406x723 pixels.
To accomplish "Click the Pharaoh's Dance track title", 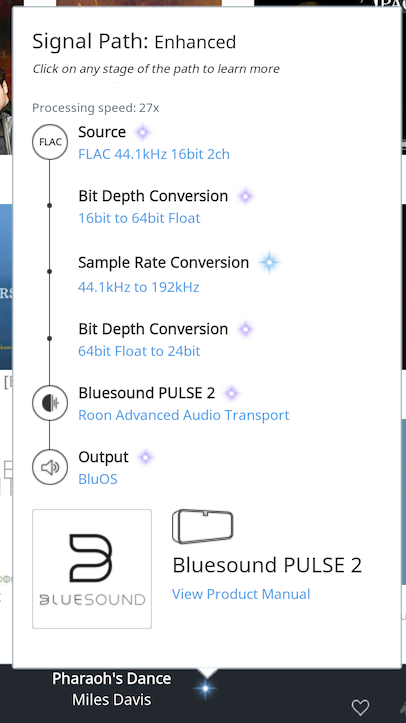I will click(112, 679).
